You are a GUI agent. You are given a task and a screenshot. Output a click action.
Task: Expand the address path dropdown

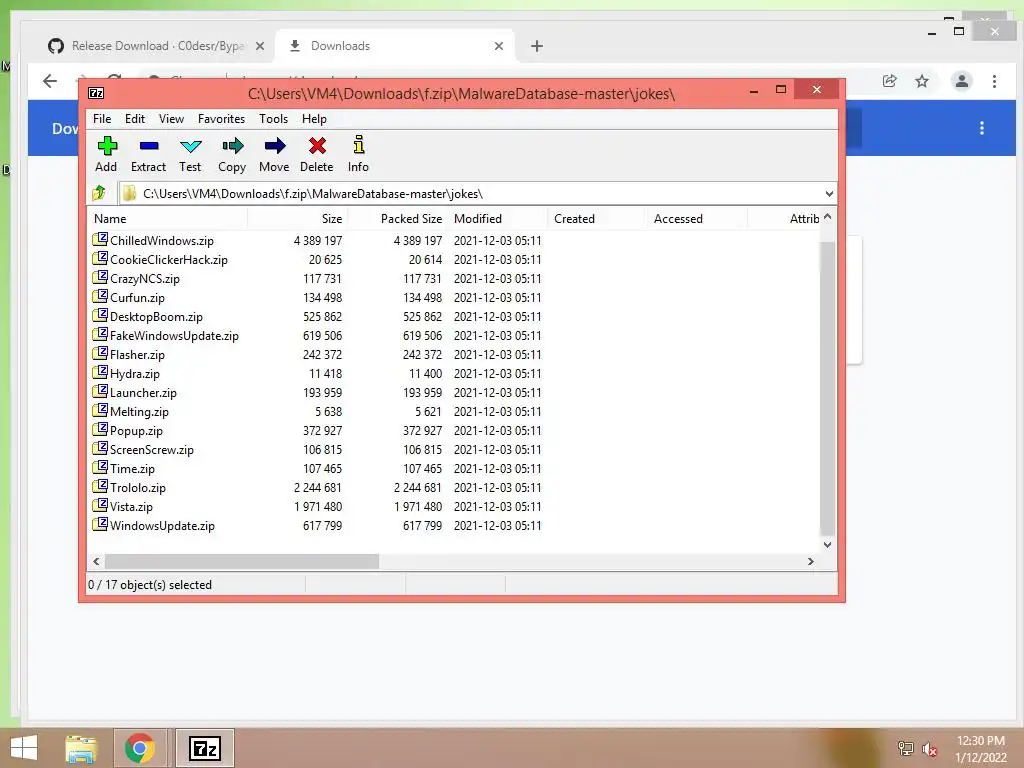pos(829,194)
